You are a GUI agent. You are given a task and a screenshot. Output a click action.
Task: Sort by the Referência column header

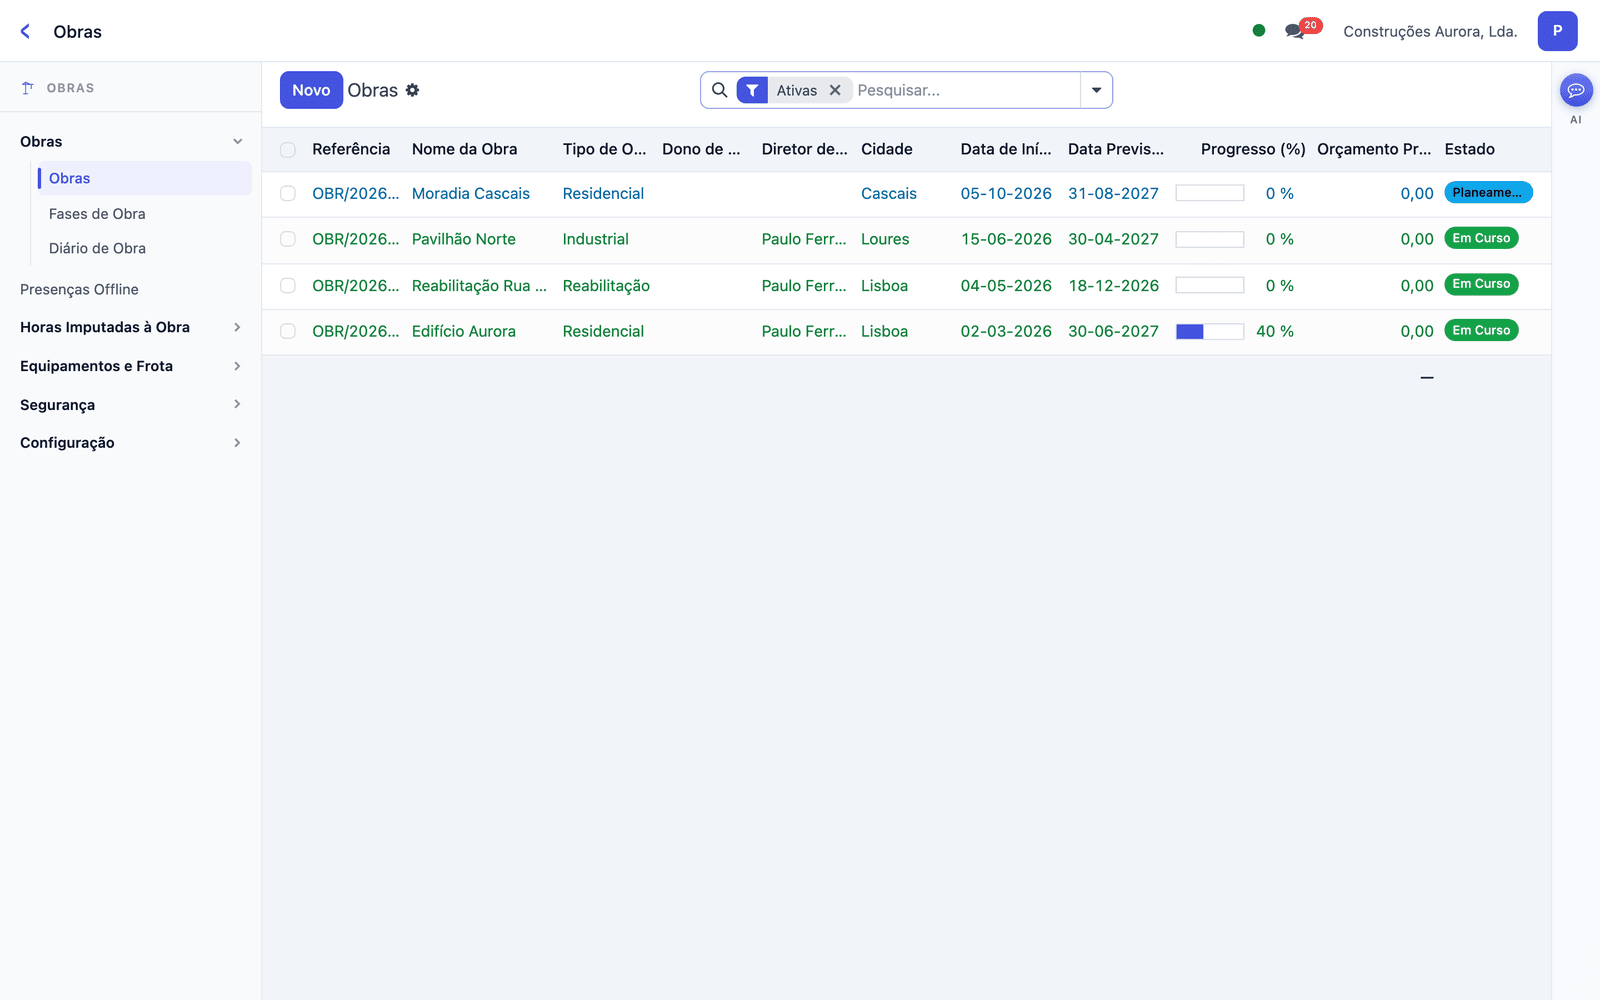[x=351, y=149]
